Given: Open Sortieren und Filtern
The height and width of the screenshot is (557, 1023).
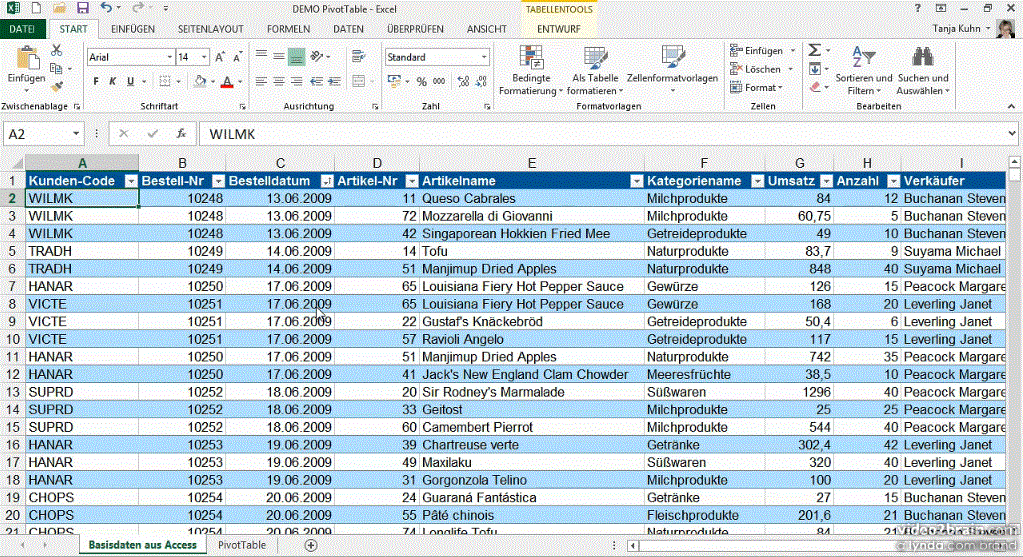Looking at the screenshot, I should click(x=864, y=70).
